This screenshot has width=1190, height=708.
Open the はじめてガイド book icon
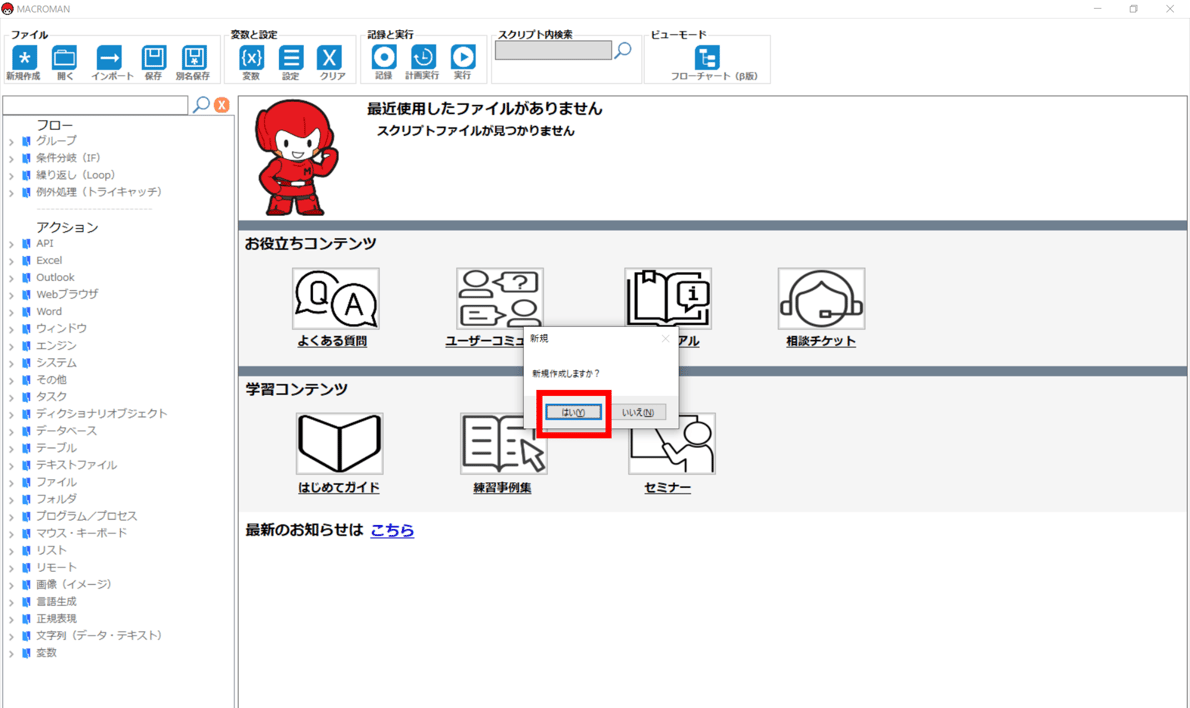pos(339,444)
